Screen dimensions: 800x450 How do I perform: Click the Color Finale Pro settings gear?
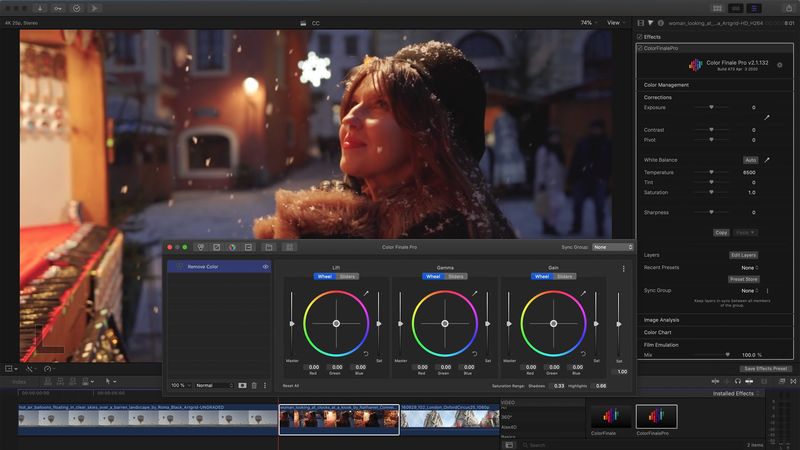coord(780,65)
